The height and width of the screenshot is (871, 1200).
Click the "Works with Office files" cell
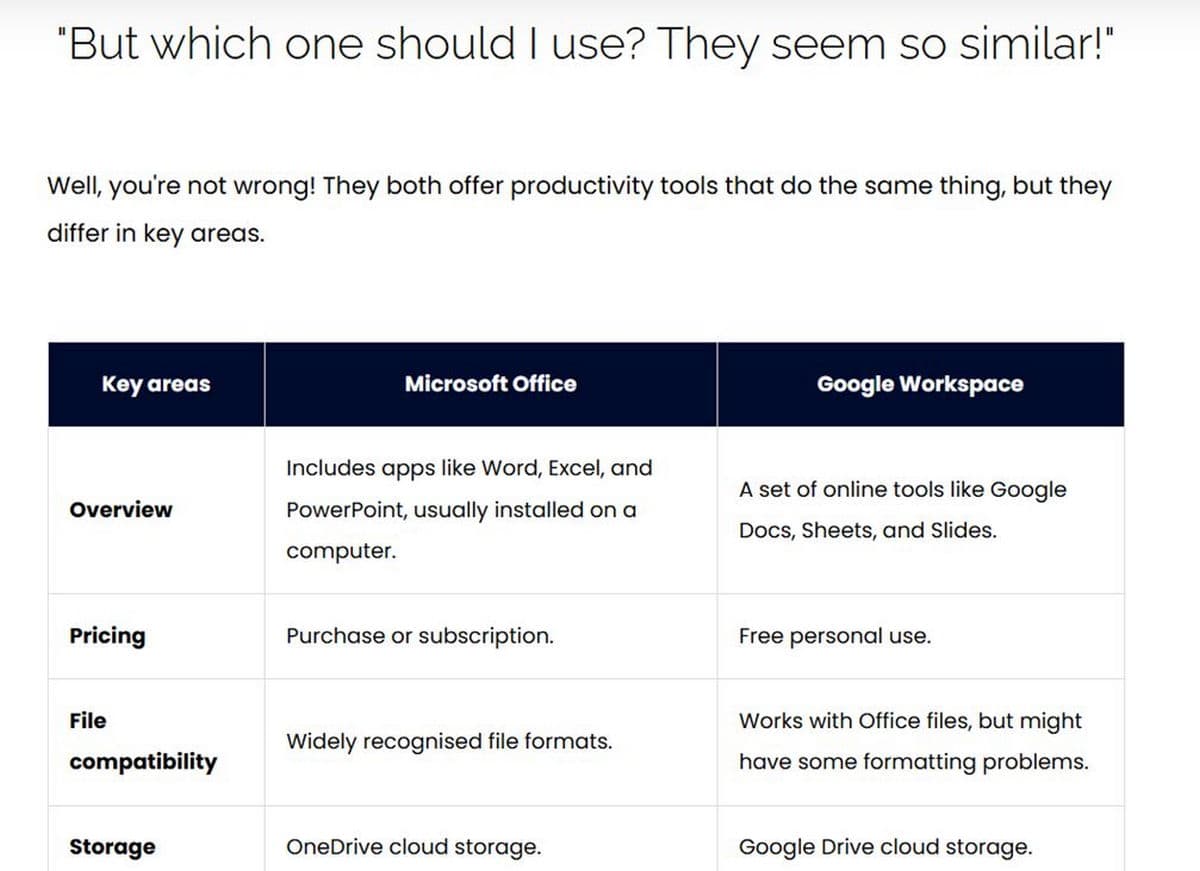(x=910, y=721)
